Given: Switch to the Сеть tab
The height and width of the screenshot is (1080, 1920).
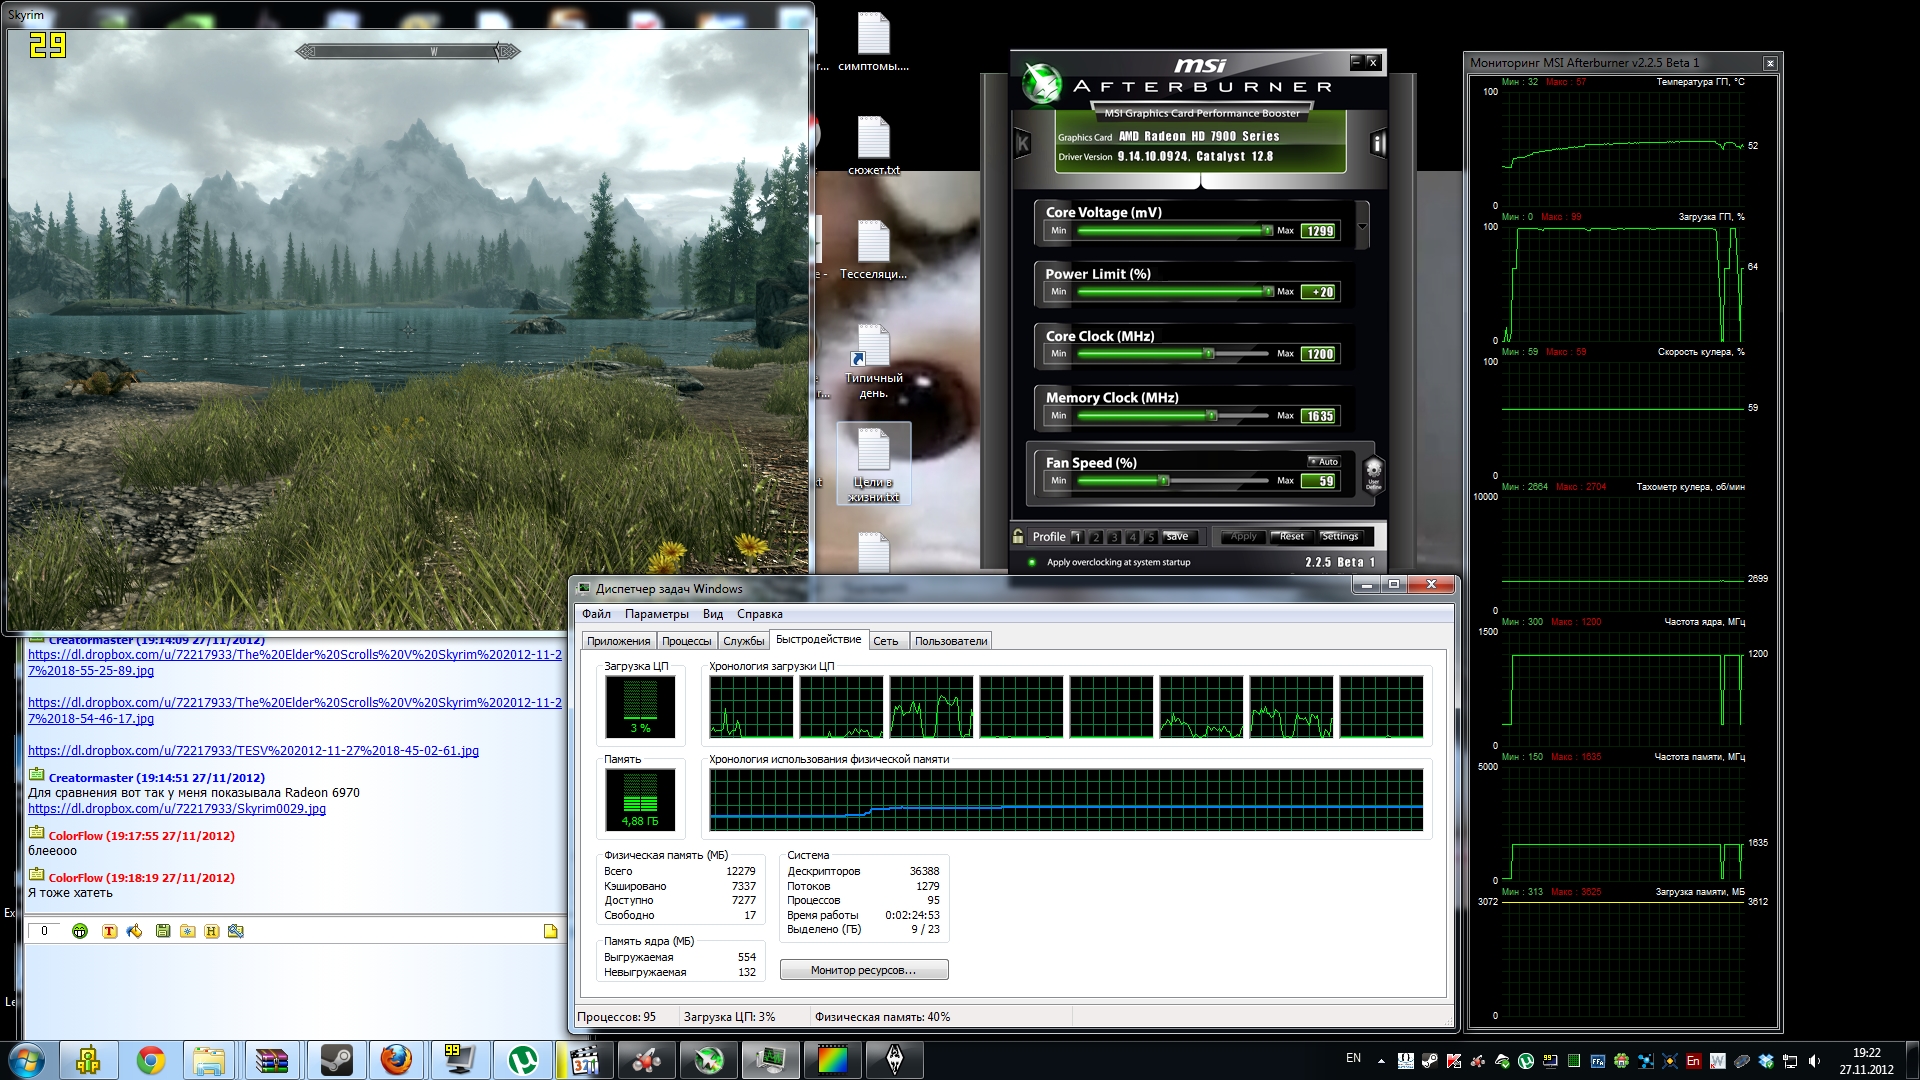Looking at the screenshot, I should tap(886, 641).
